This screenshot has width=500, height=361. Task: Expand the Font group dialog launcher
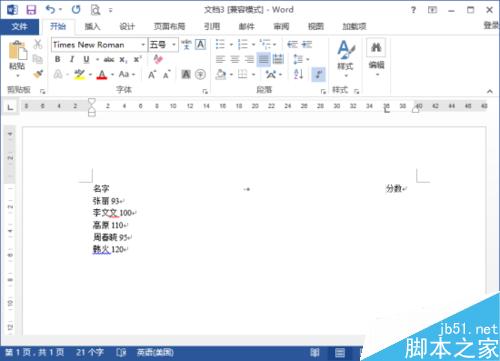click(x=205, y=91)
